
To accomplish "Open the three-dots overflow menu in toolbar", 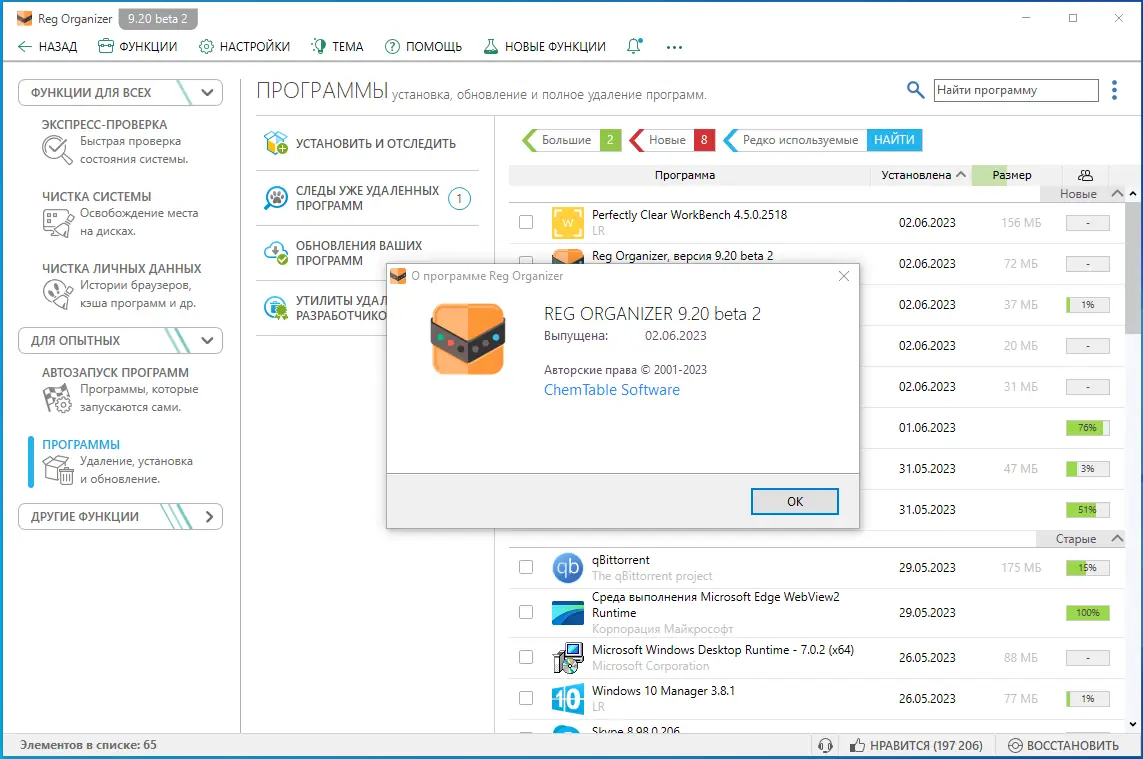I will coord(674,47).
